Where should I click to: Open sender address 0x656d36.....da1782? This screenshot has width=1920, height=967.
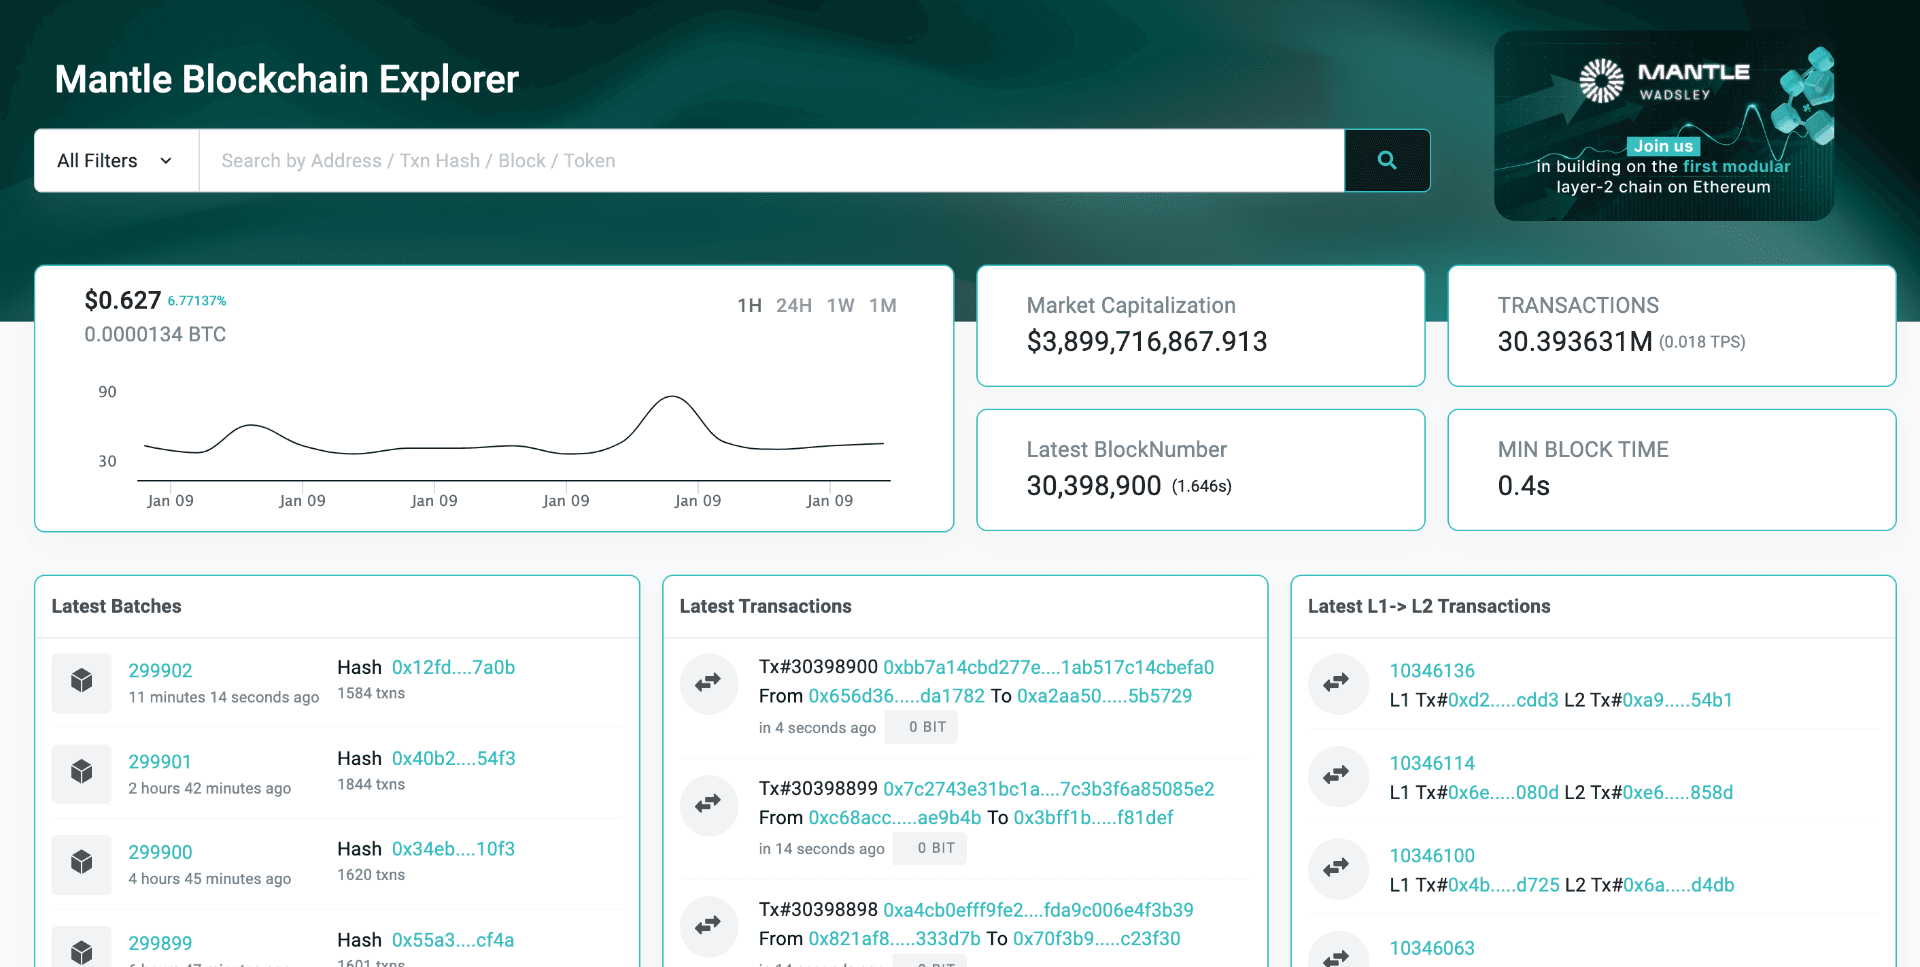click(x=896, y=696)
